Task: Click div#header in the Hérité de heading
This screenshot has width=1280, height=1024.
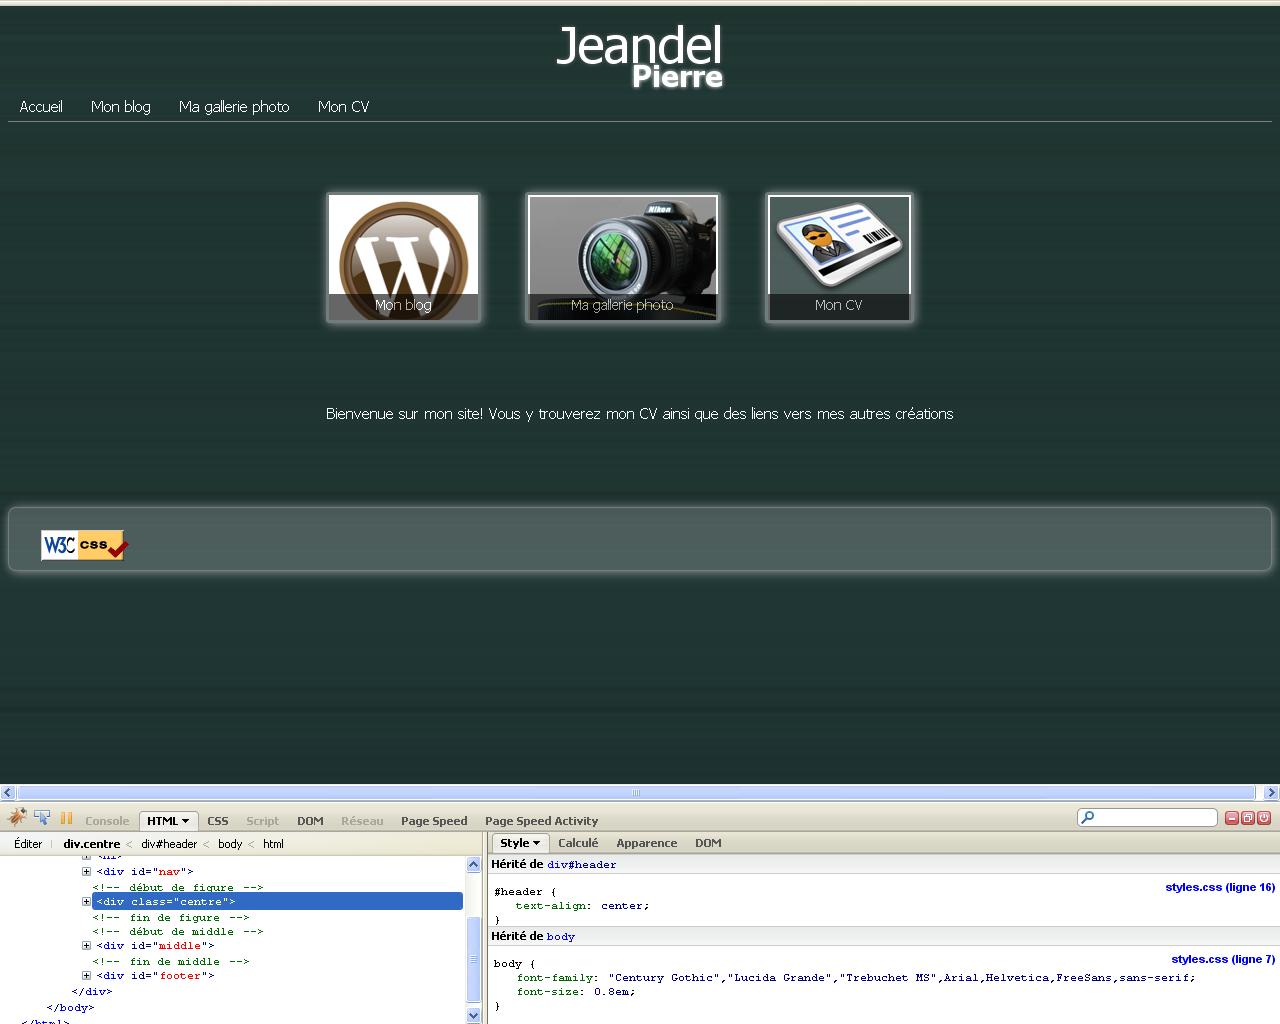Action: (x=582, y=865)
